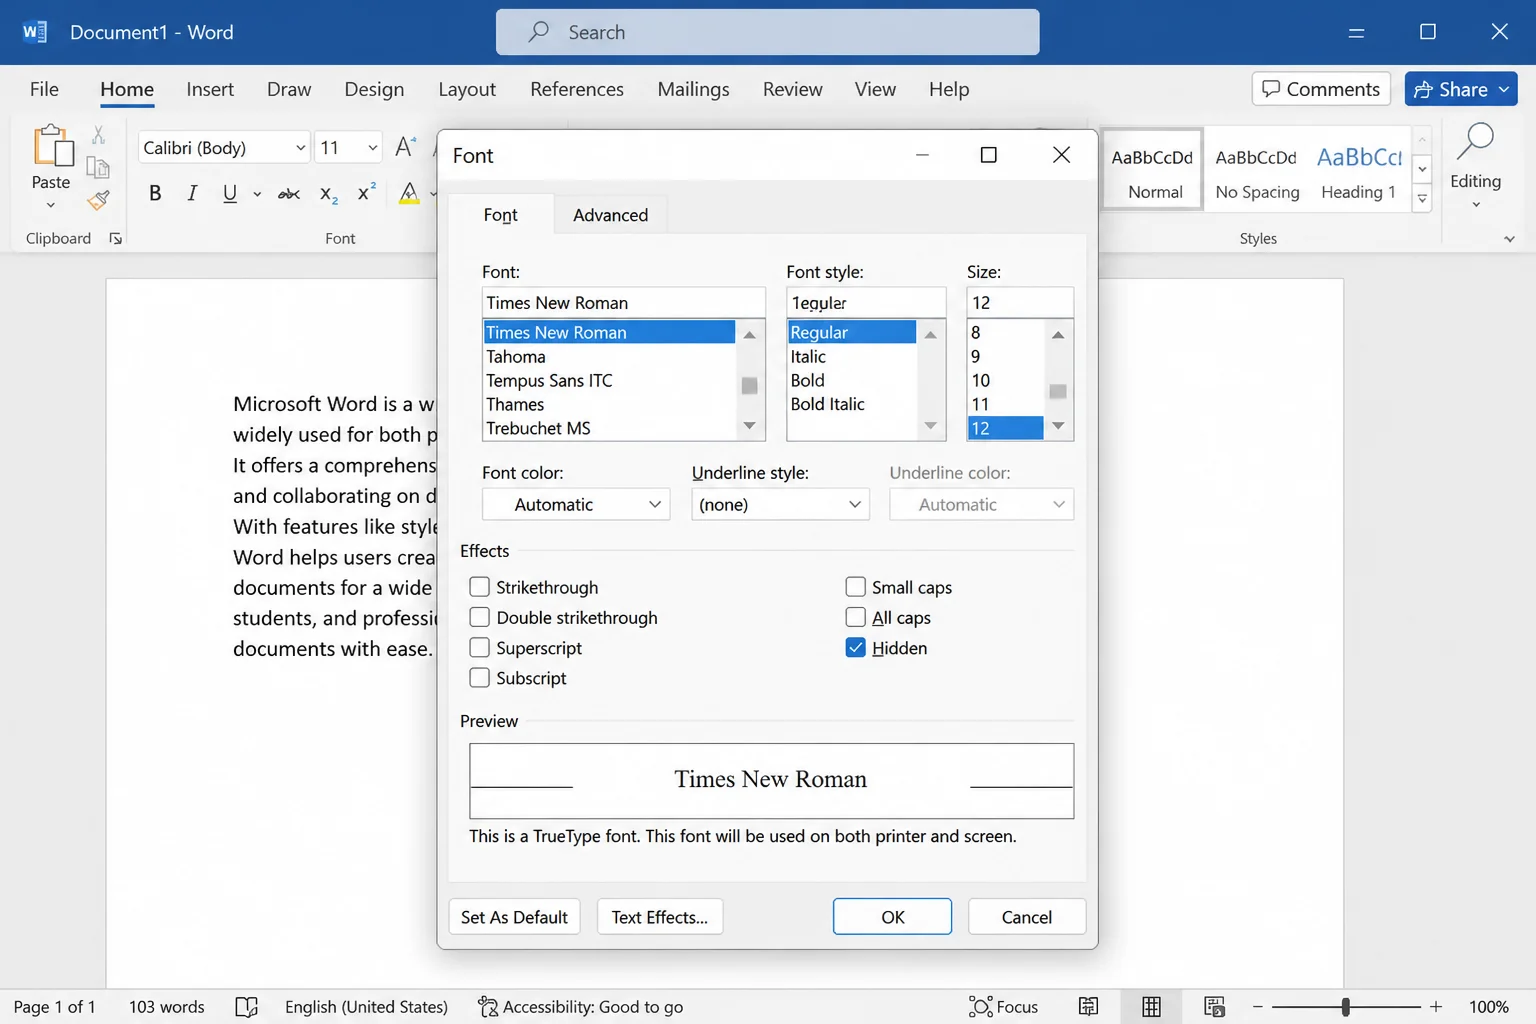Select the Format Painter brush icon
The image size is (1536, 1024).
(98, 201)
